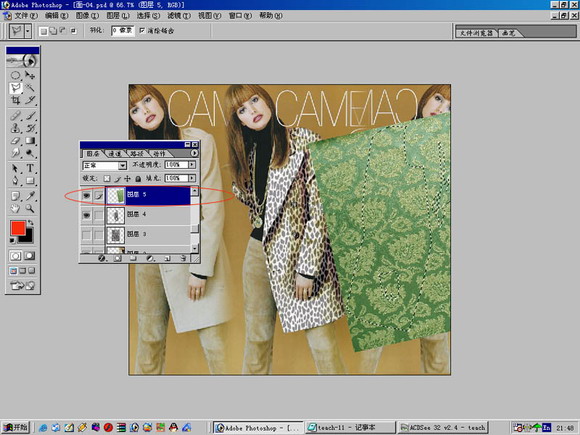Select the Move tool
Image resolution: width=580 pixels, height=435 pixels.
tap(30, 75)
